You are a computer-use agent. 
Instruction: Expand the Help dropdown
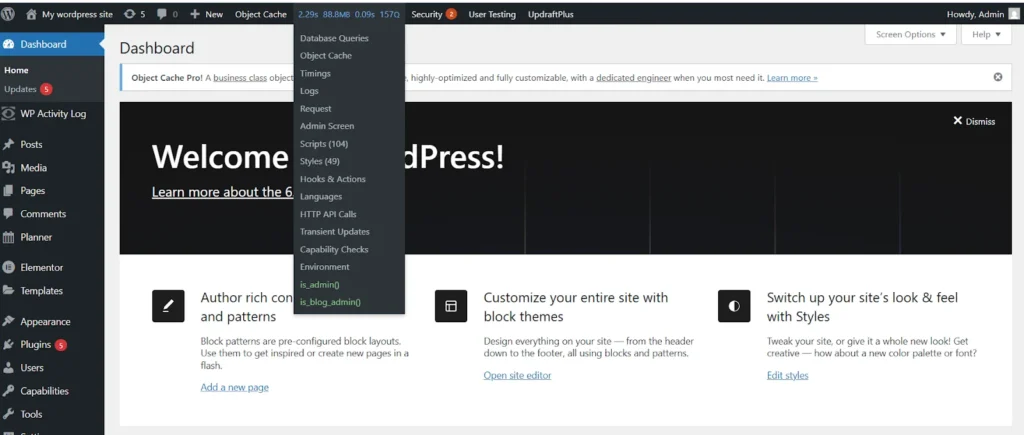pyautogui.click(x=986, y=35)
